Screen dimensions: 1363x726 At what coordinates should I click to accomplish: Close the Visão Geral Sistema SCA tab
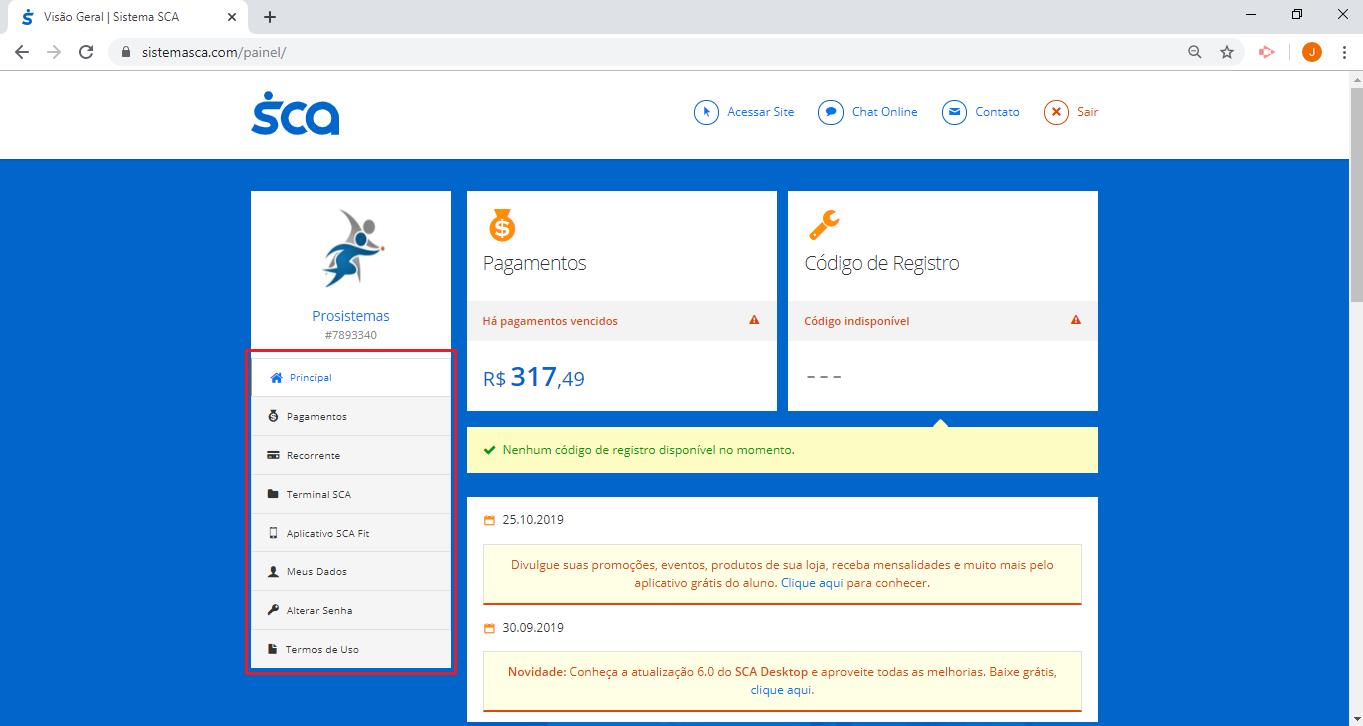click(x=232, y=17)
